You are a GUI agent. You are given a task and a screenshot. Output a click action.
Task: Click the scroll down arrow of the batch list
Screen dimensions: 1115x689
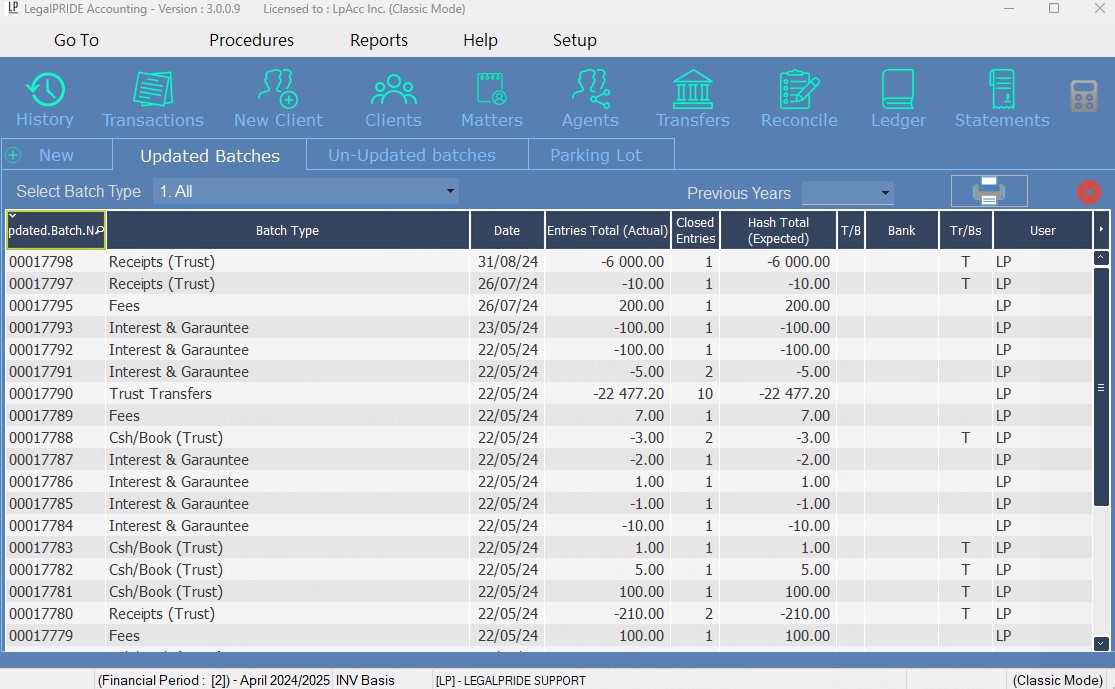click(x=1101, y=644)
